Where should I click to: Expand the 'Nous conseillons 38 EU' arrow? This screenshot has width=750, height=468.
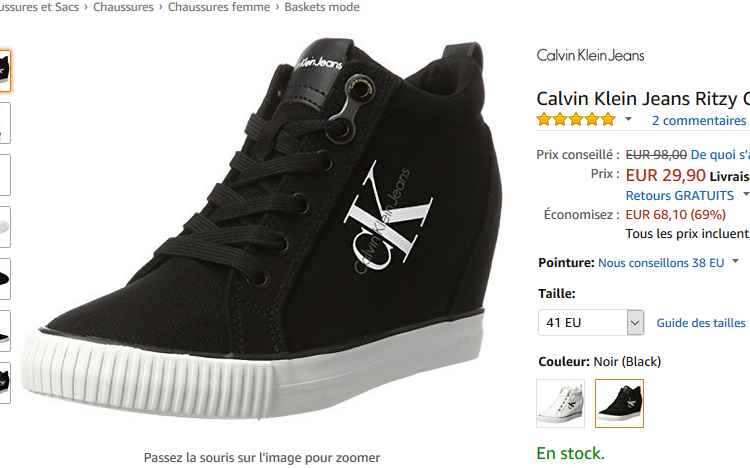click(736, 261)
